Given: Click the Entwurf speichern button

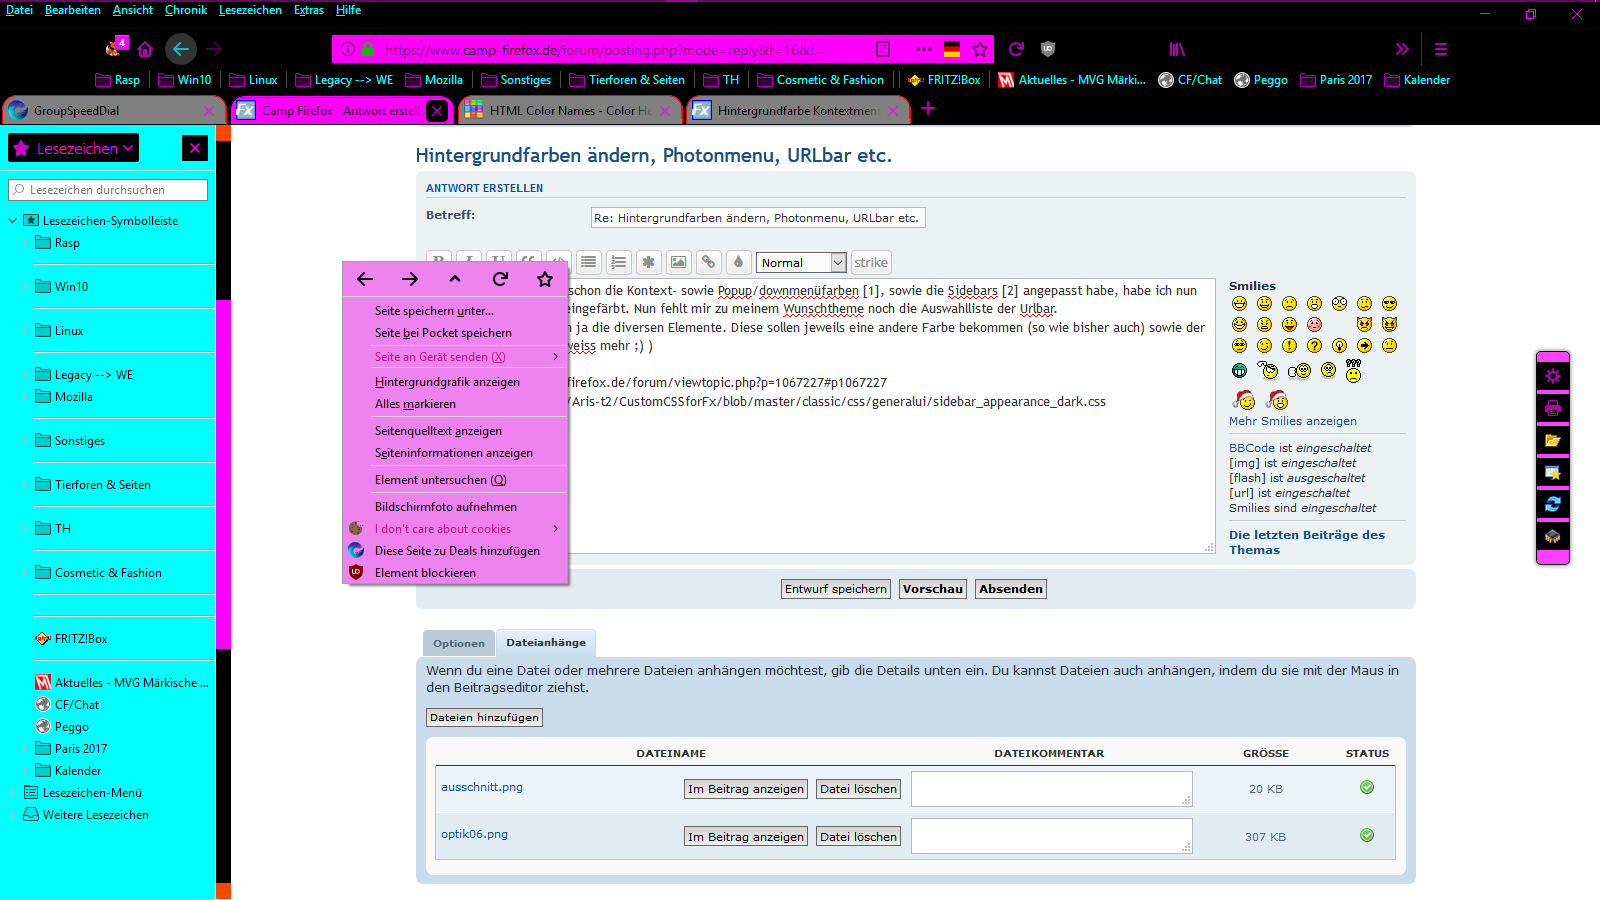Looking at the screenshot, I should point(836,589).
